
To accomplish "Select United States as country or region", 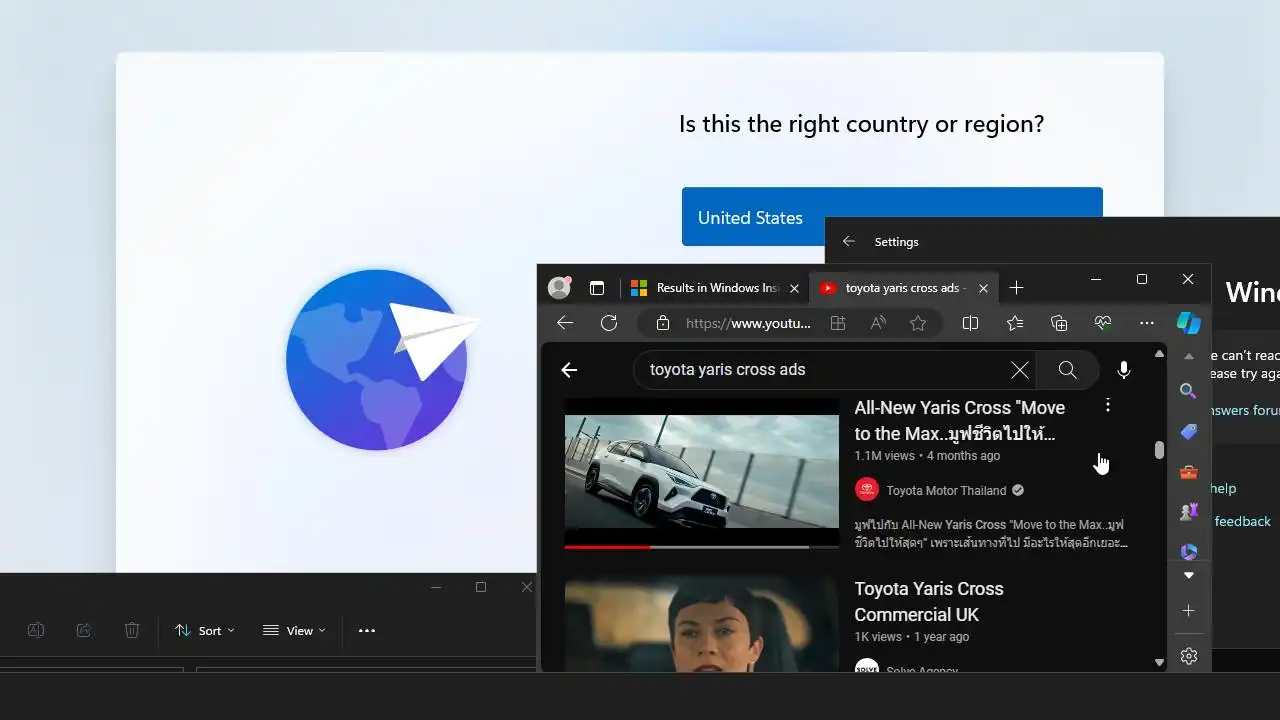I will point(892,216).
